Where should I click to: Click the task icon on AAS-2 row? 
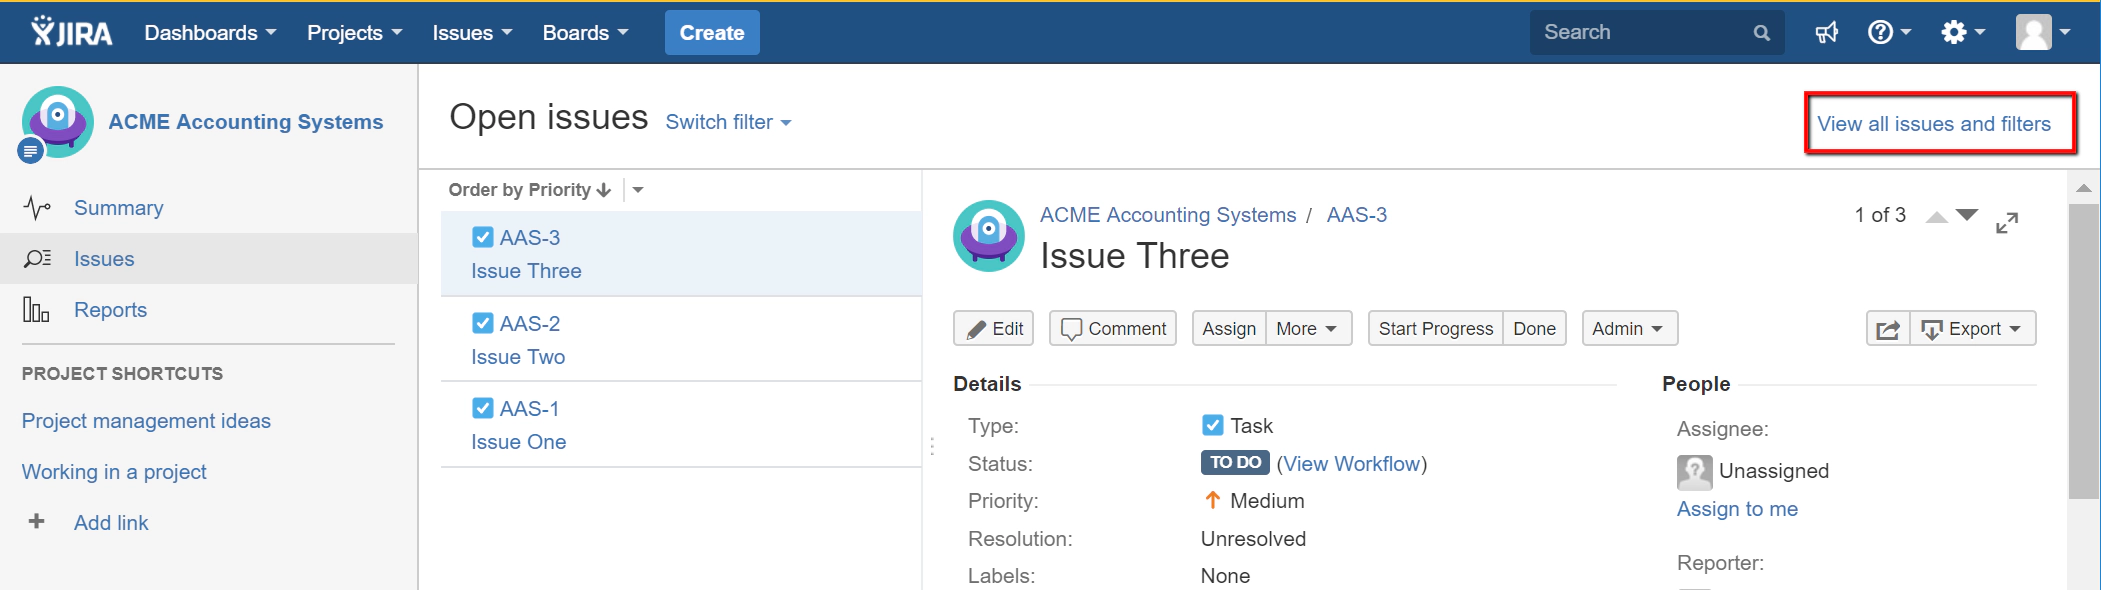tap(482, 323)
